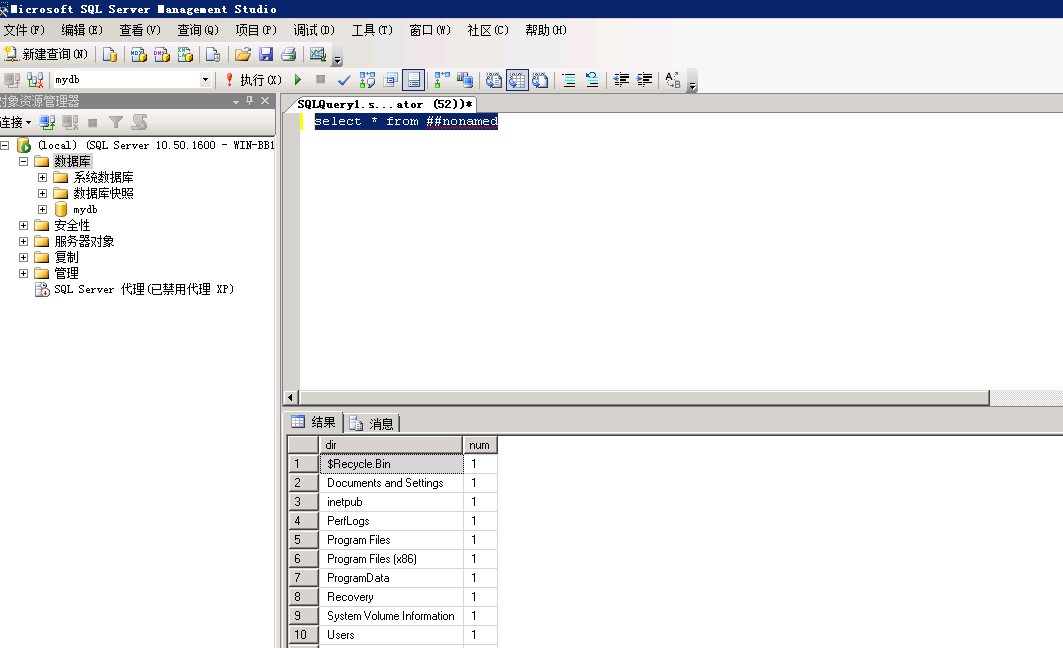Specify Values for Template Parameters
Screen dimensions: 1063x648
click(673, 80)
